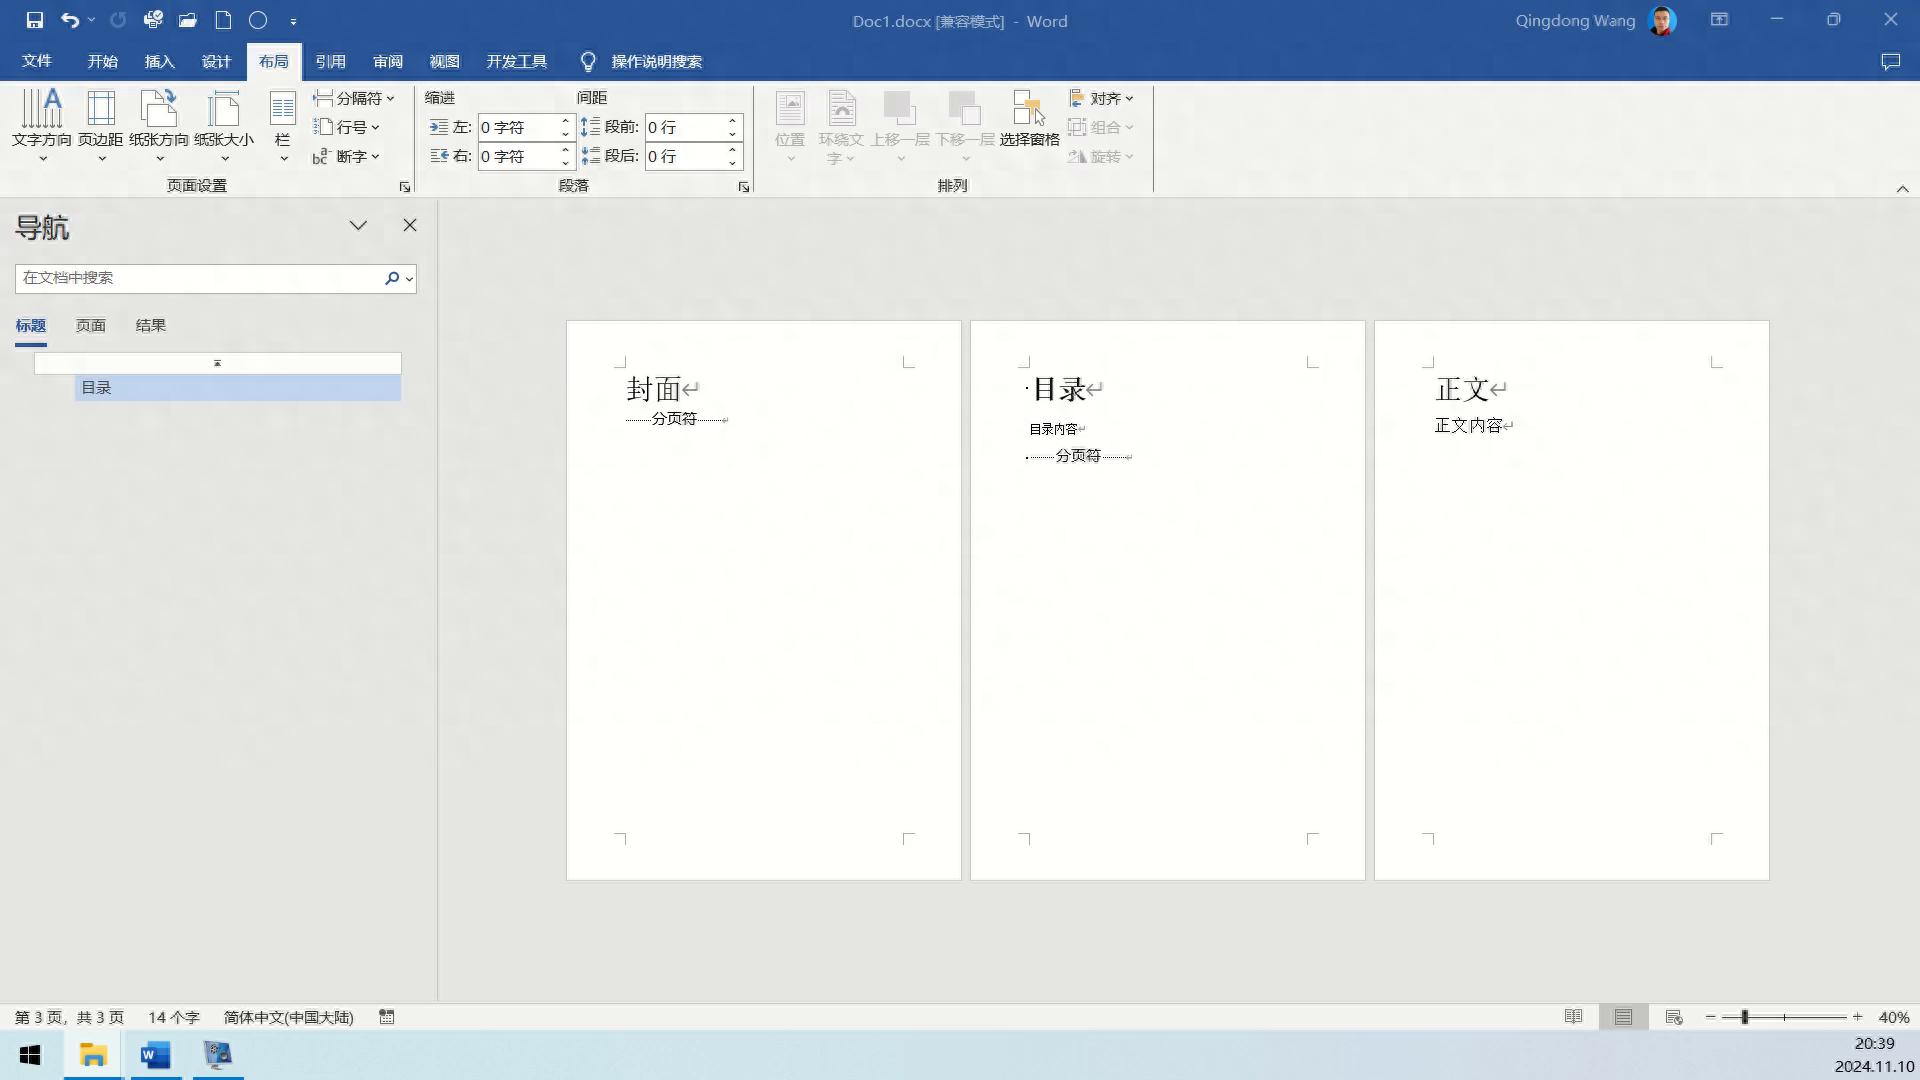Switch to 阅读视图 read mode in status bar

[1573, 1016]
